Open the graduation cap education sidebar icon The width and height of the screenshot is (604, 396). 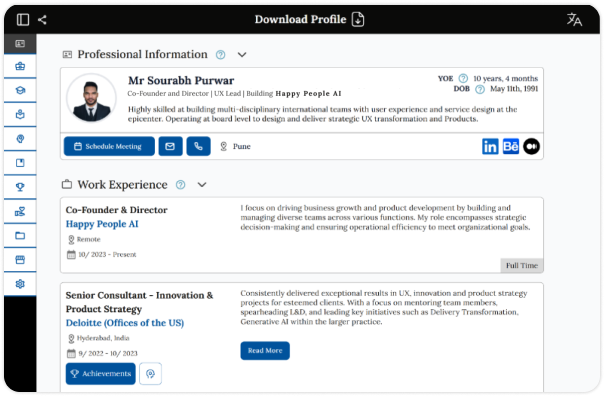[20, 90]
